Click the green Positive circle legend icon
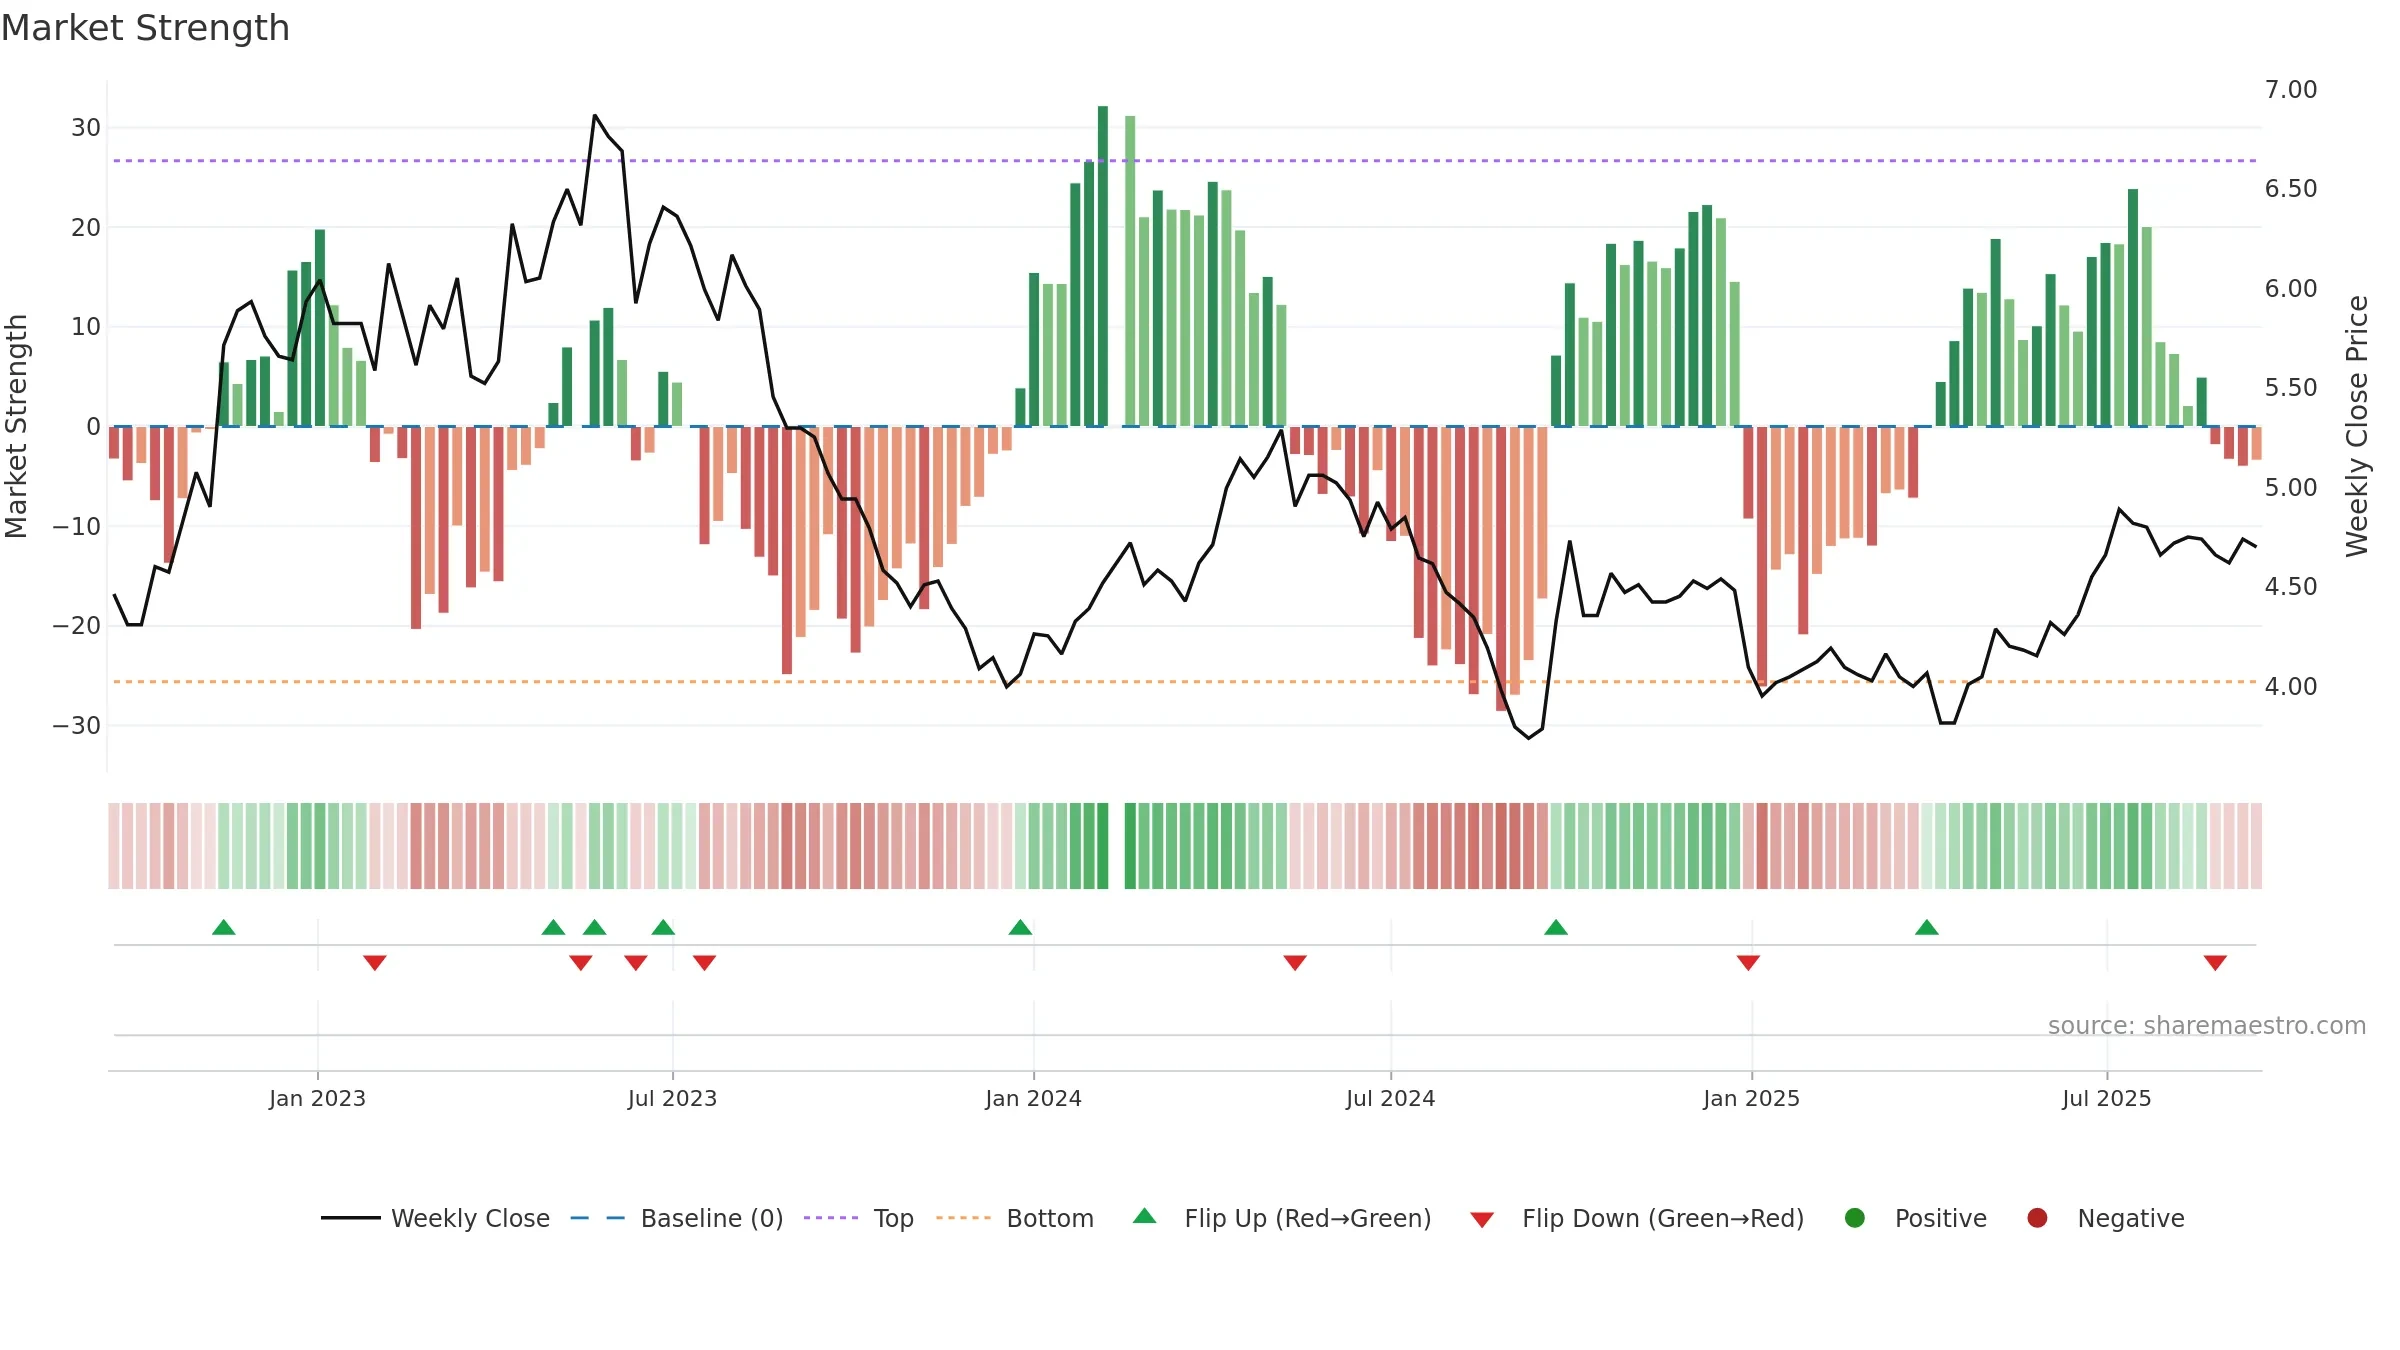The width and height of the screenshot is (2400, 1350). 1855,1218
